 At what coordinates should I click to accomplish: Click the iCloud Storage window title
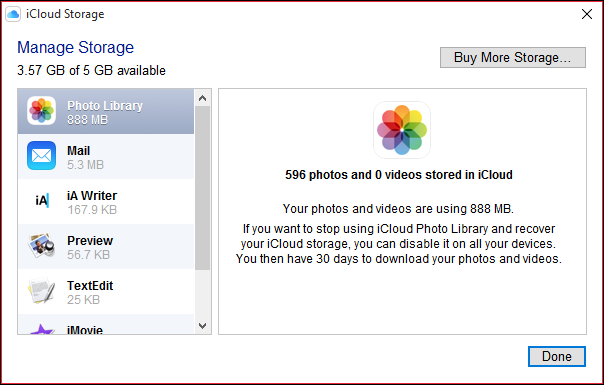click(x=65, y=14)
